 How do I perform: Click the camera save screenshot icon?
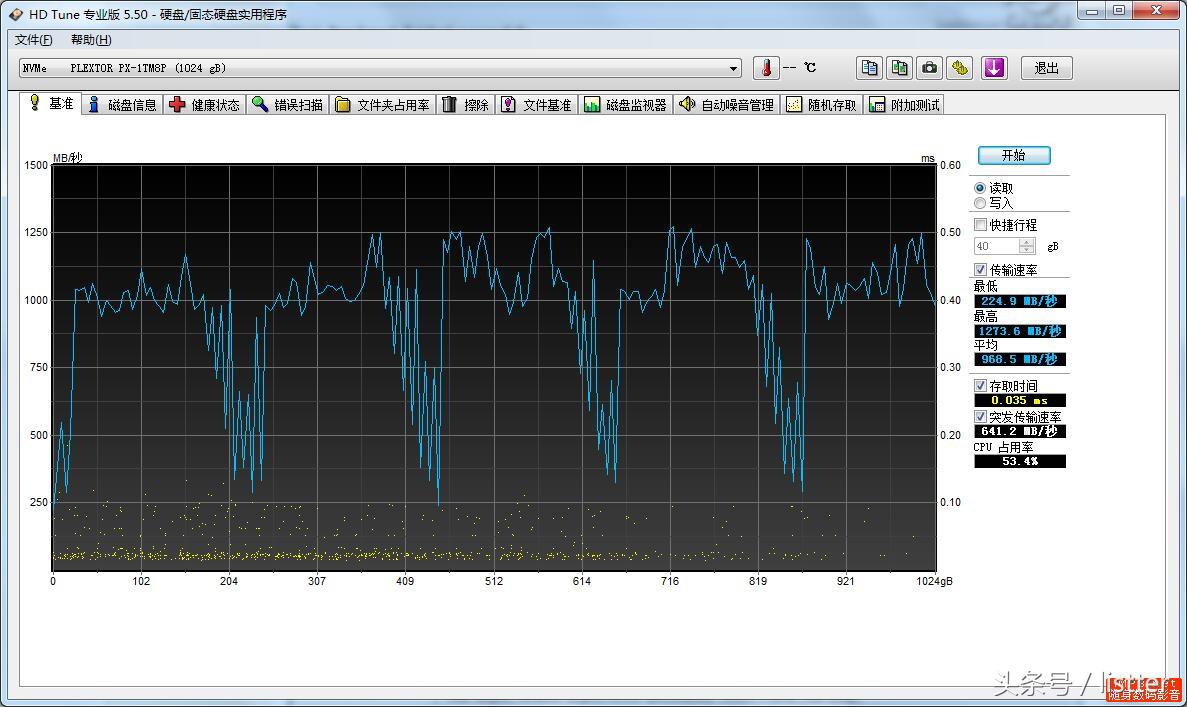(x=930, y=68)
